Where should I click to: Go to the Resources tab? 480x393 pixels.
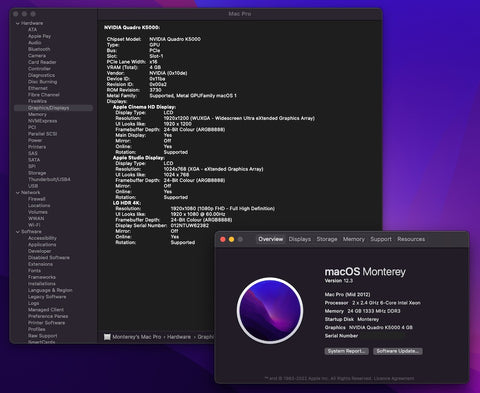(x=411, y=239)
